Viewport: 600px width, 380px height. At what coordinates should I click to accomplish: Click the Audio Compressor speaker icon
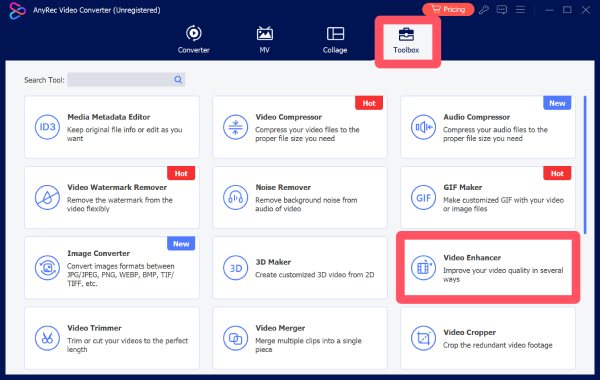point(423,127)
